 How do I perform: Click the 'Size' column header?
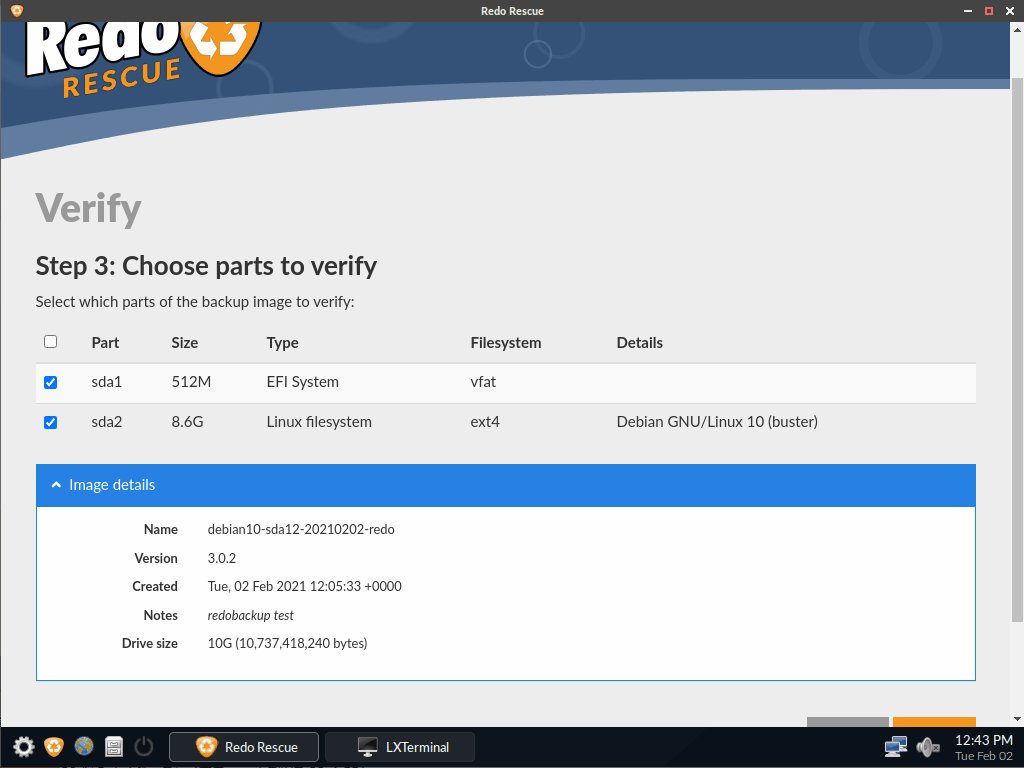click(x=185, y=343)
